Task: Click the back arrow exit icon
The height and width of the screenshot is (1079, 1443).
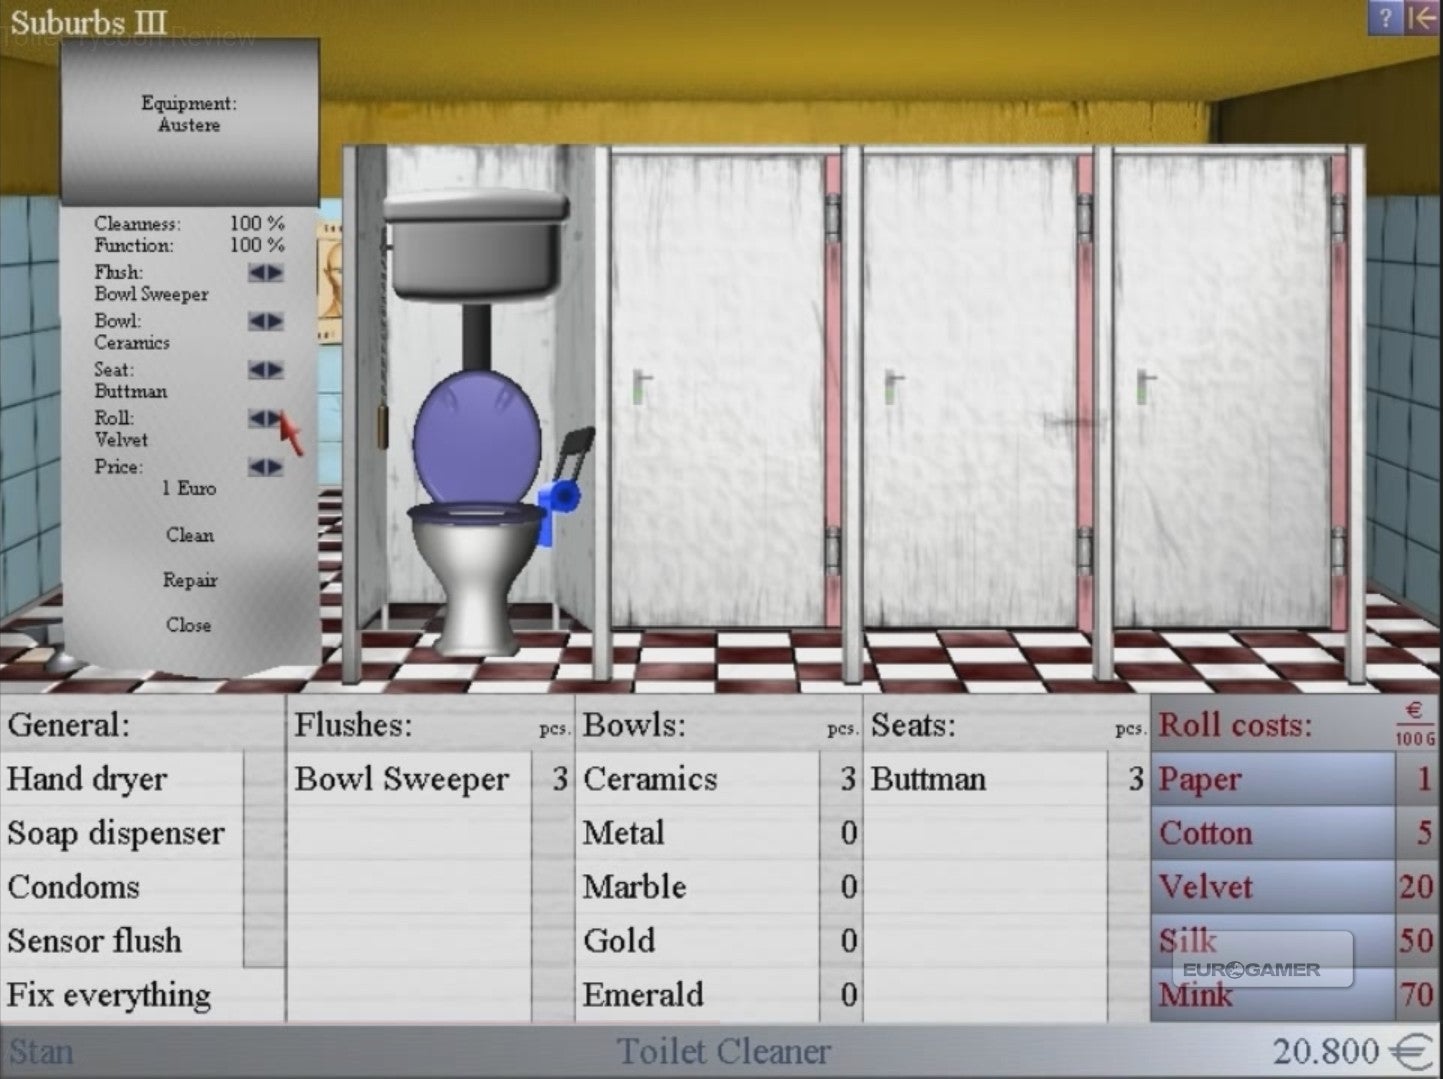Action: (1422, 17)
